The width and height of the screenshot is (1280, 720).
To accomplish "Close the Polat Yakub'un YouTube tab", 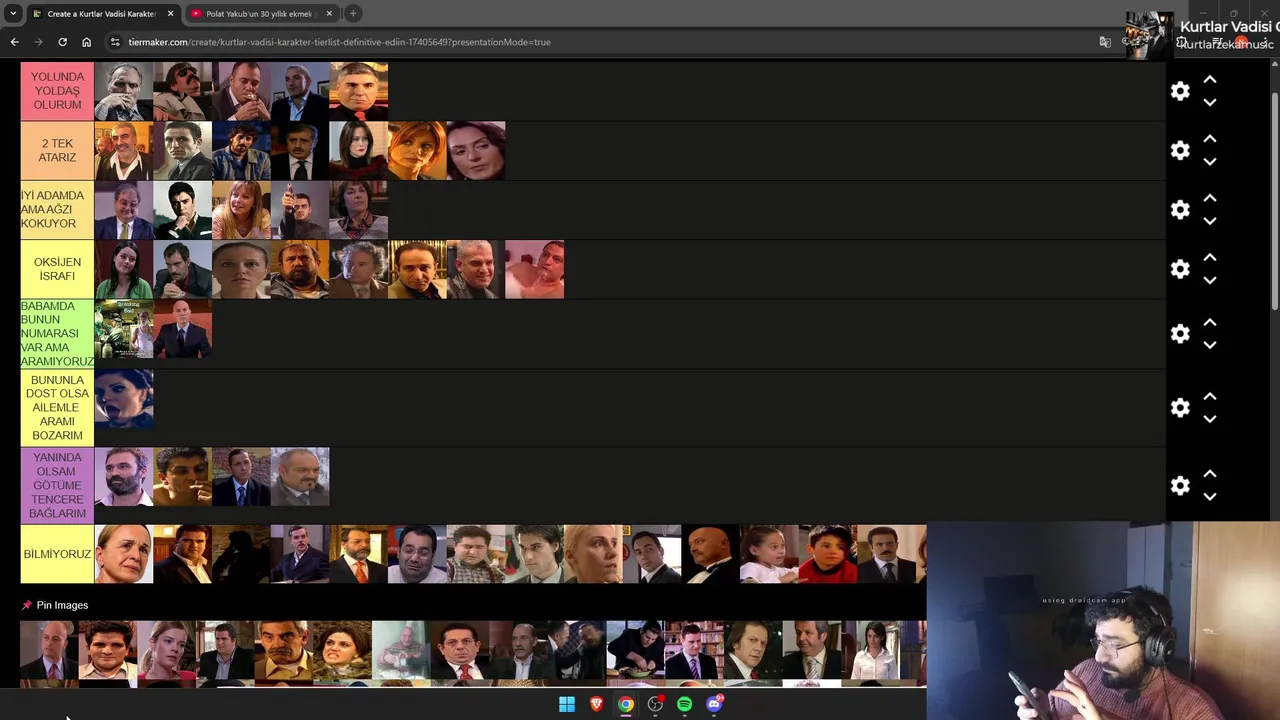I will point(329,13).
